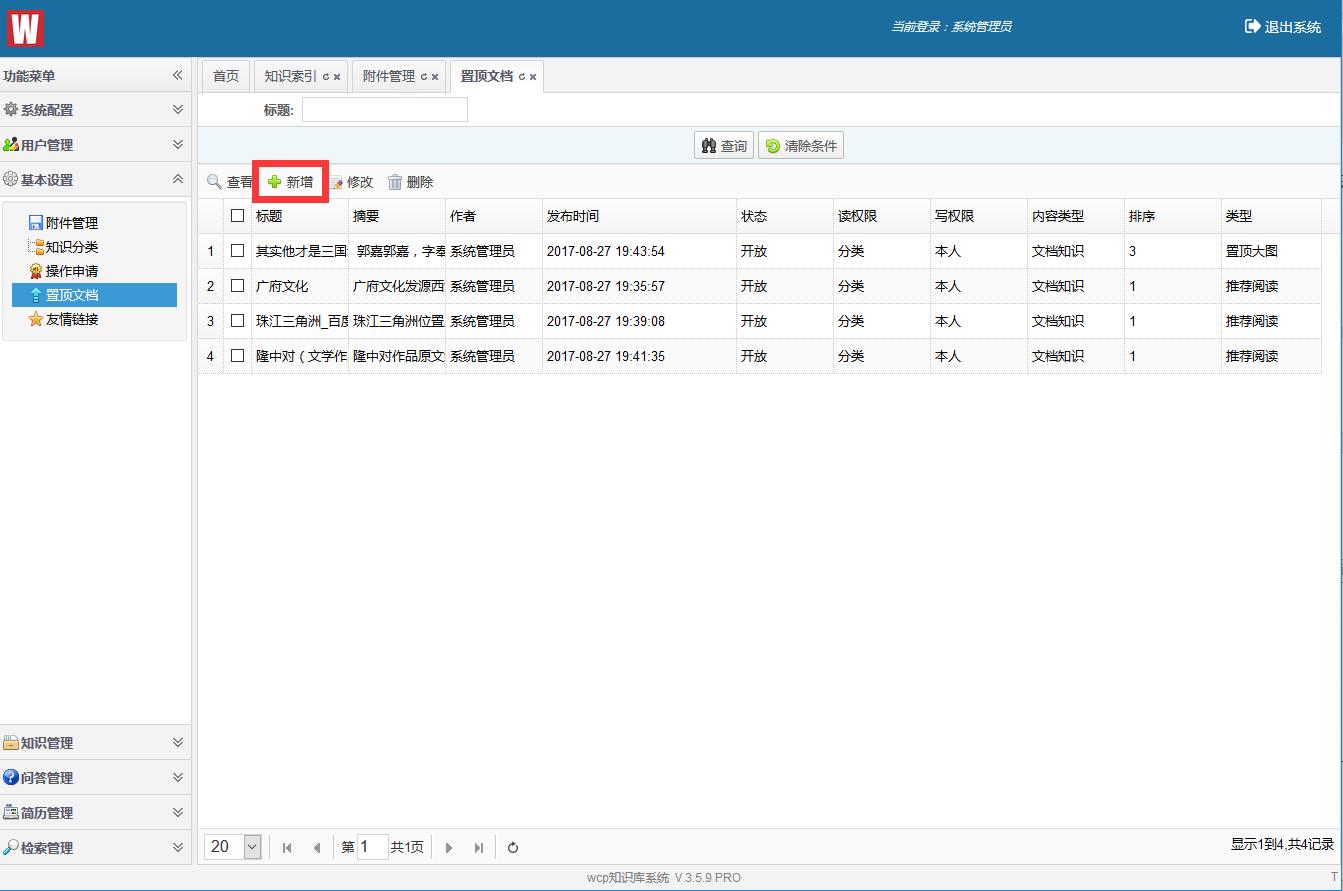
Task: Close the 知识索引 tab
Action: 337,77
